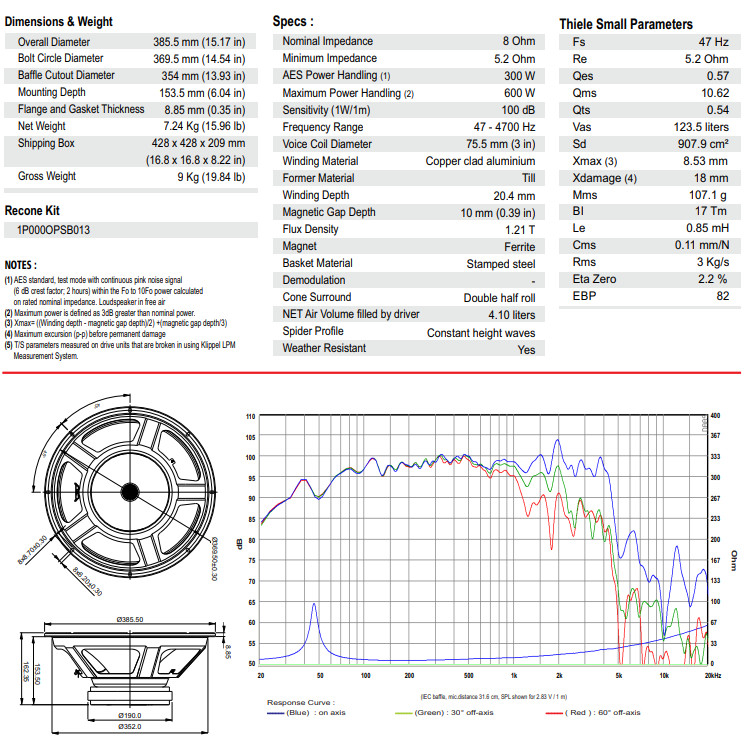Click the Bolt Circle Diameter label
744x750 pixels.
tap(60, 58)
